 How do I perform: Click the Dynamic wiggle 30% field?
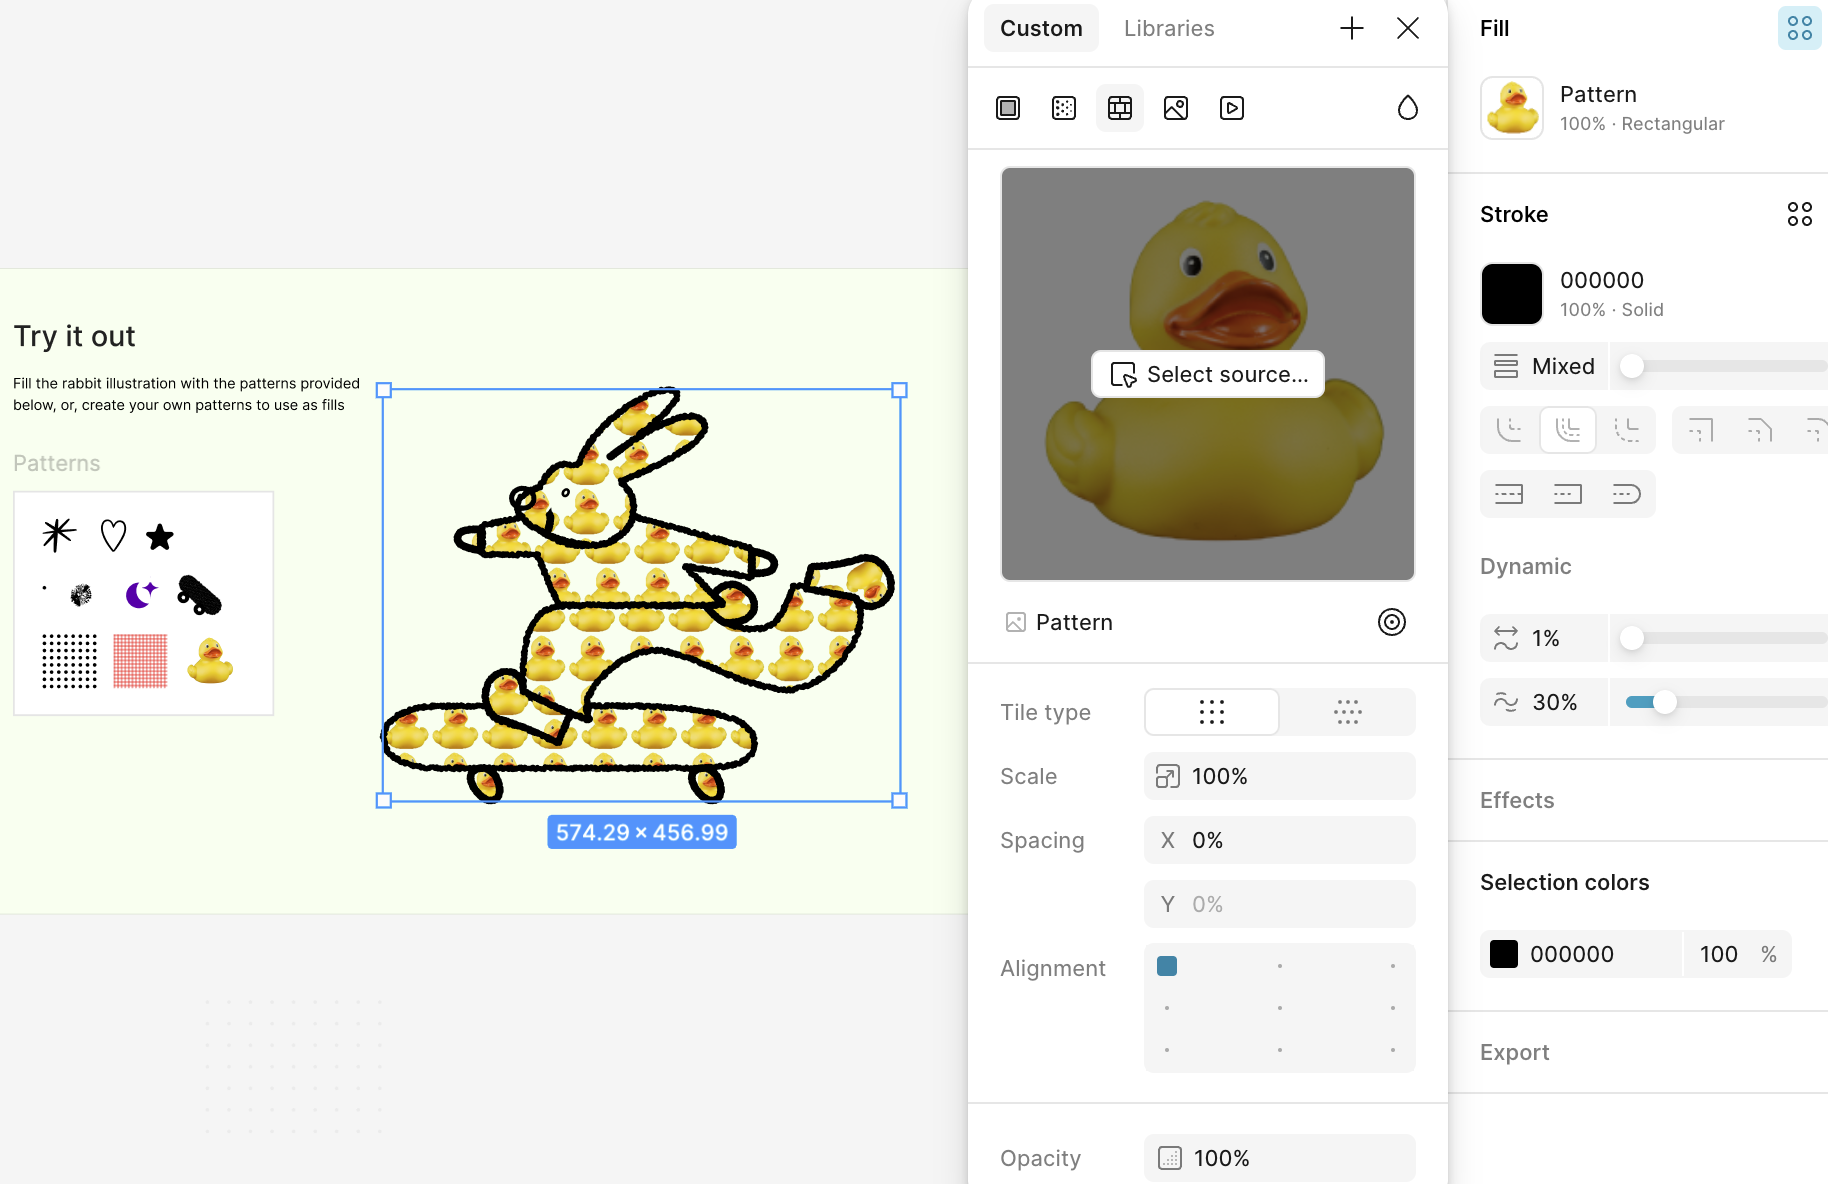click(1544, 702)
